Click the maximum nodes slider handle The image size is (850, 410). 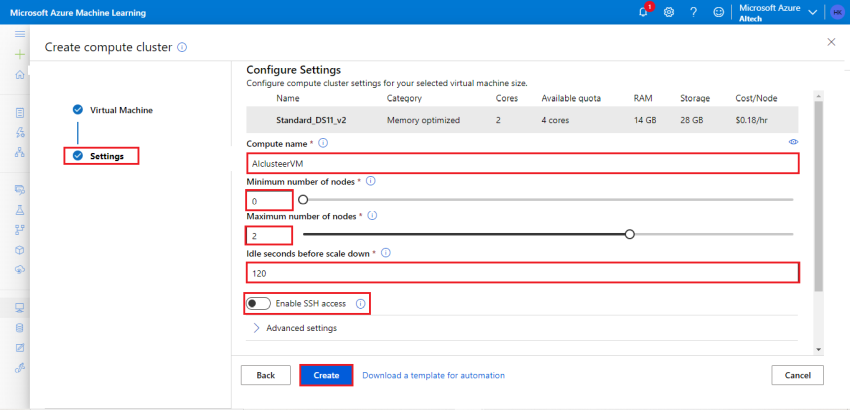pos(629,234)
